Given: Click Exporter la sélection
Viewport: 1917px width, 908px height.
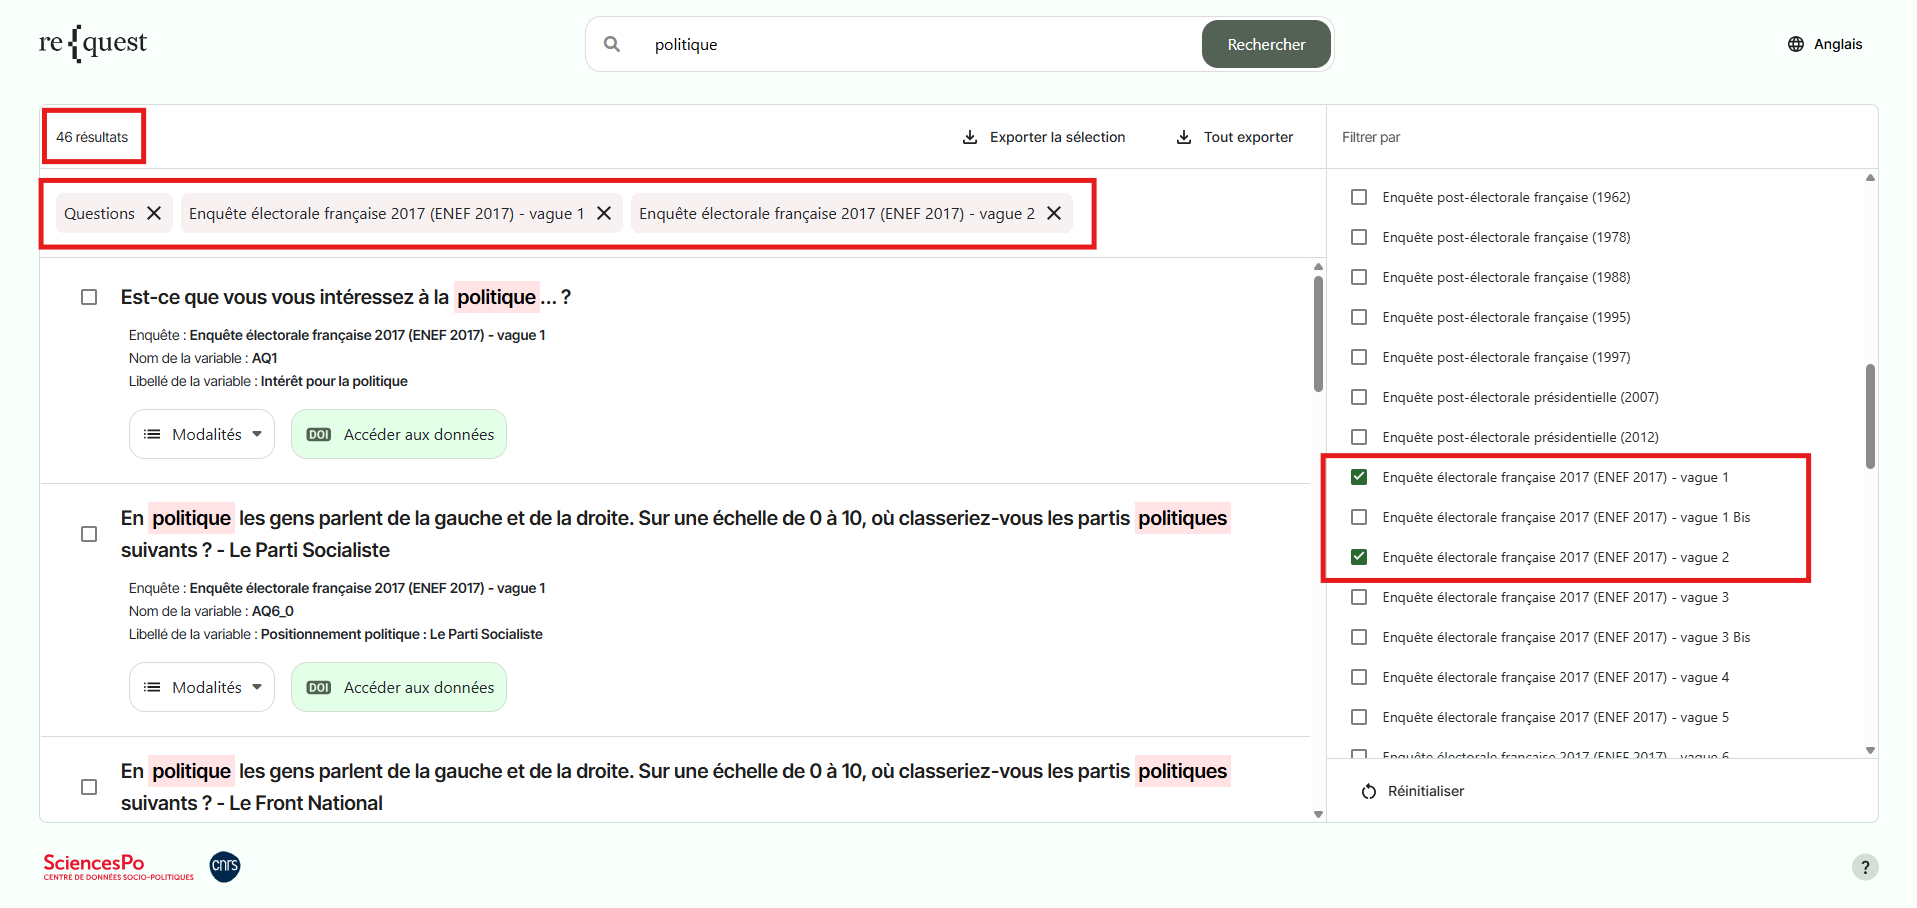Looking at the screenshot, I should [1043, 137].
